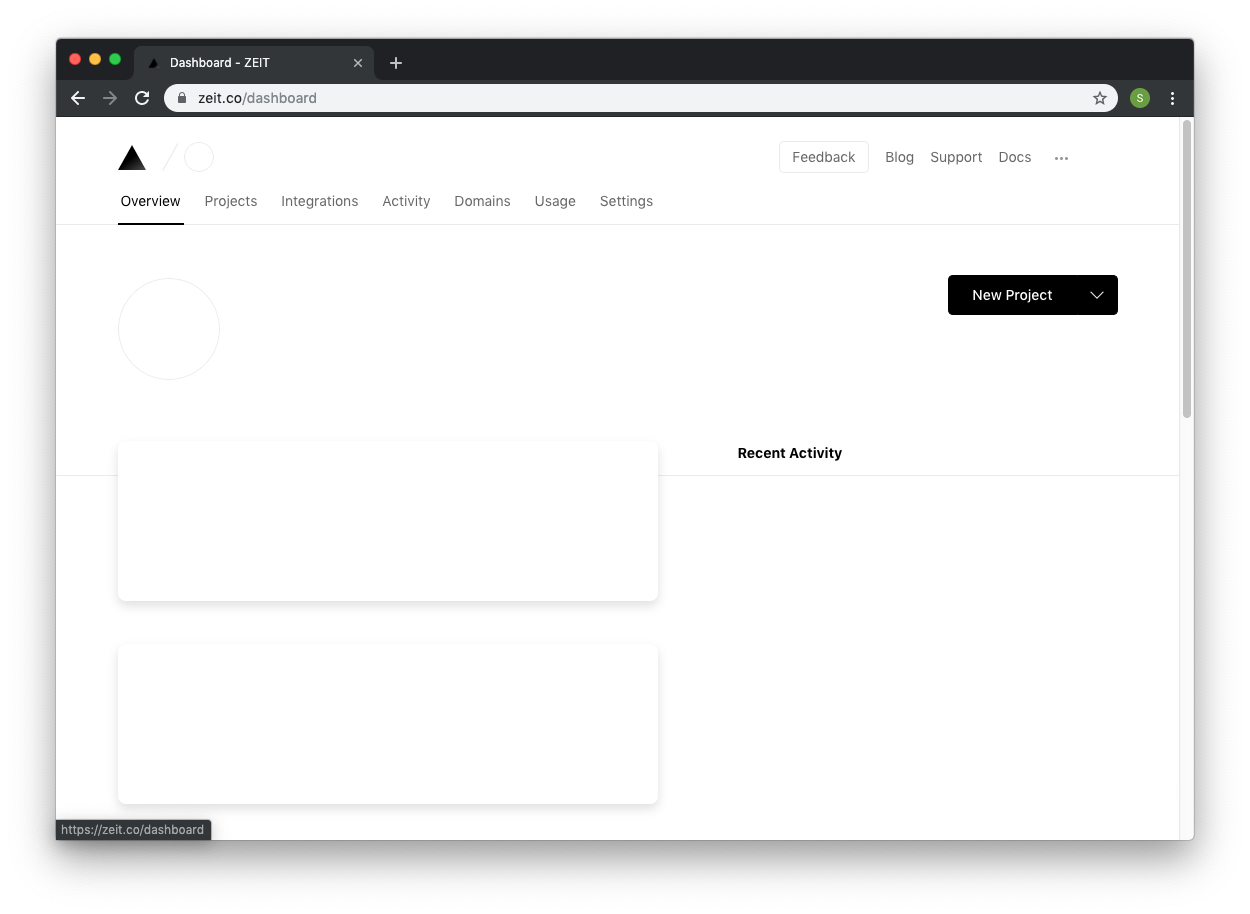Click the first empty project card
The image size is (1250, 914).
click(x=388, y=521)
